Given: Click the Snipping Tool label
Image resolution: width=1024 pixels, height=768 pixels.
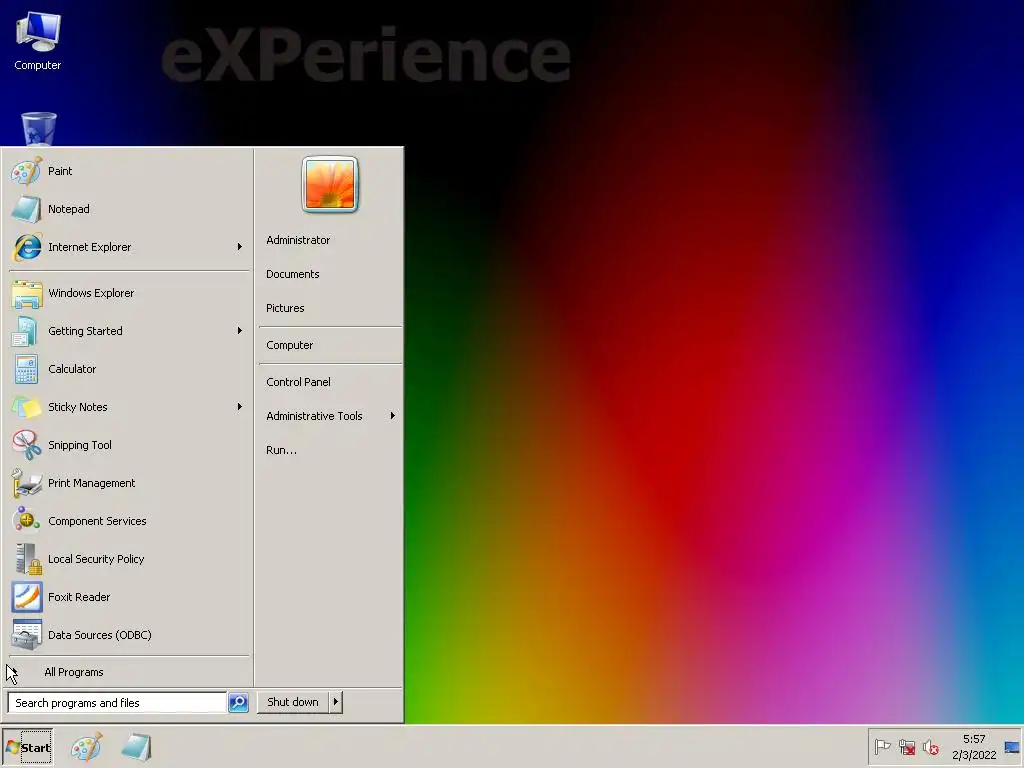Looking at the screenshot, I should (x=80, y=445).
